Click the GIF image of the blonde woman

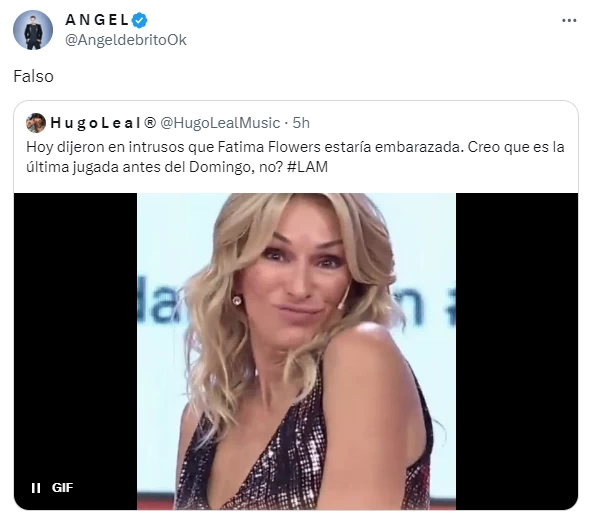[296, 351]
